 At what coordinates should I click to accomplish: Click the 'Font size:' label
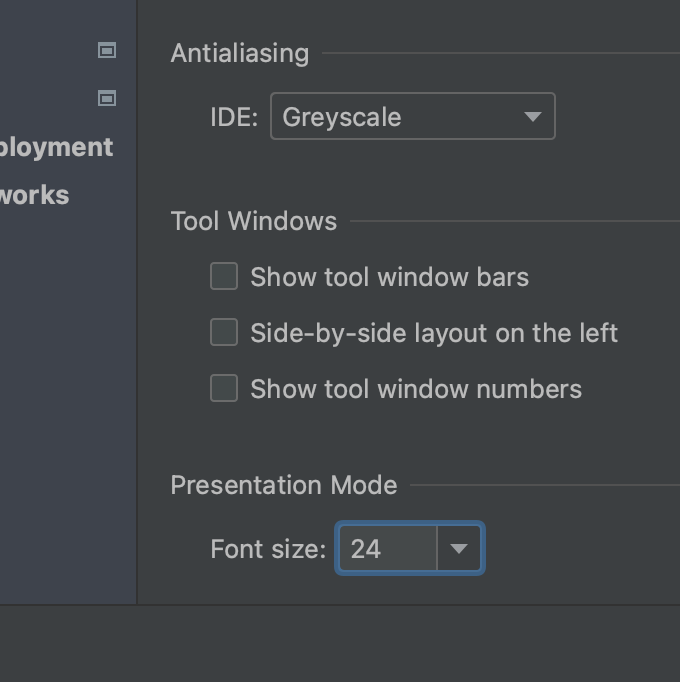[268, 549]
